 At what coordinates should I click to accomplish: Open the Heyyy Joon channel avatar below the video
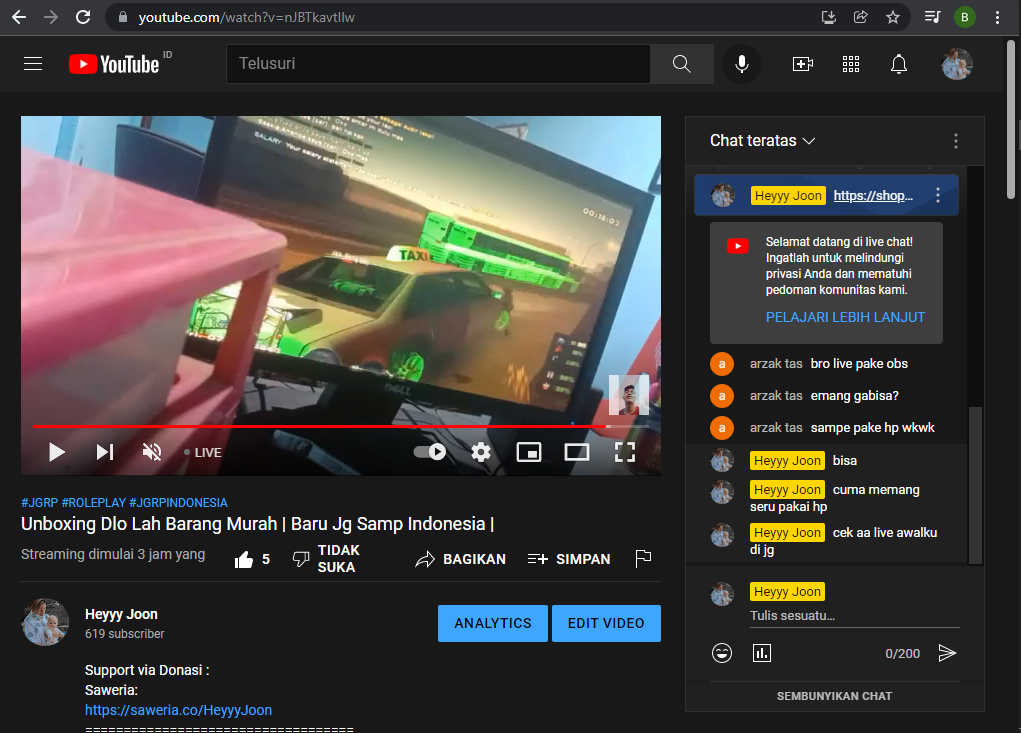point(45,622)
